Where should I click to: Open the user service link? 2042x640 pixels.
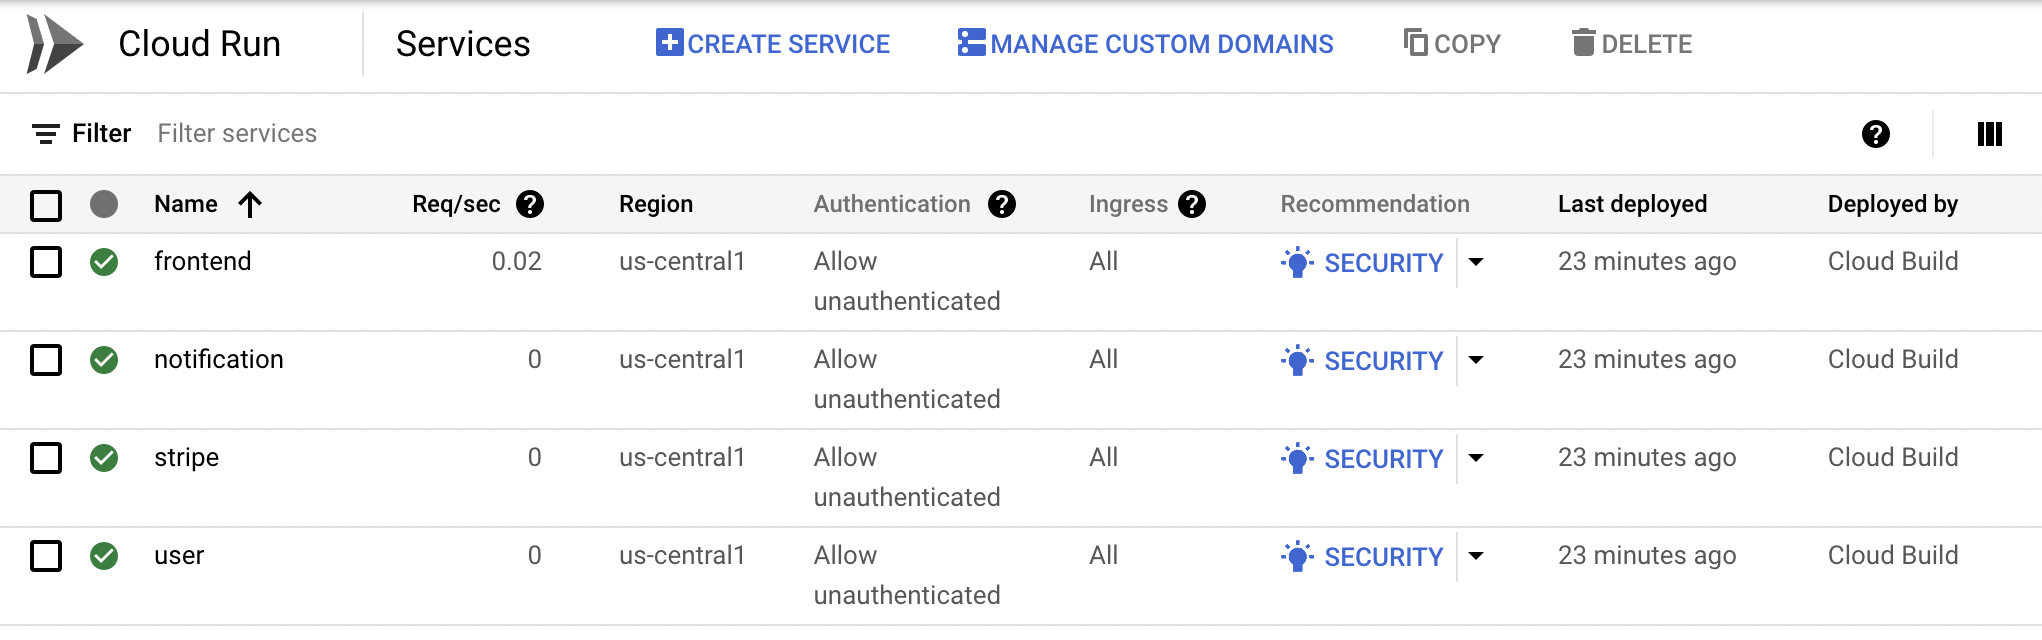point(179,555)
